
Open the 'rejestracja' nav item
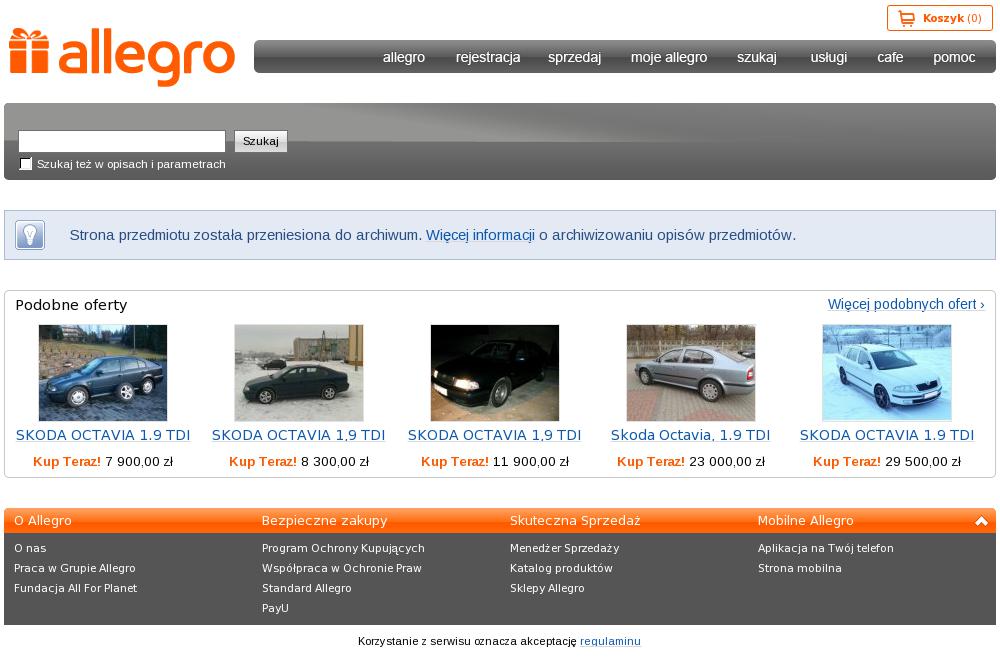[488, 57]
